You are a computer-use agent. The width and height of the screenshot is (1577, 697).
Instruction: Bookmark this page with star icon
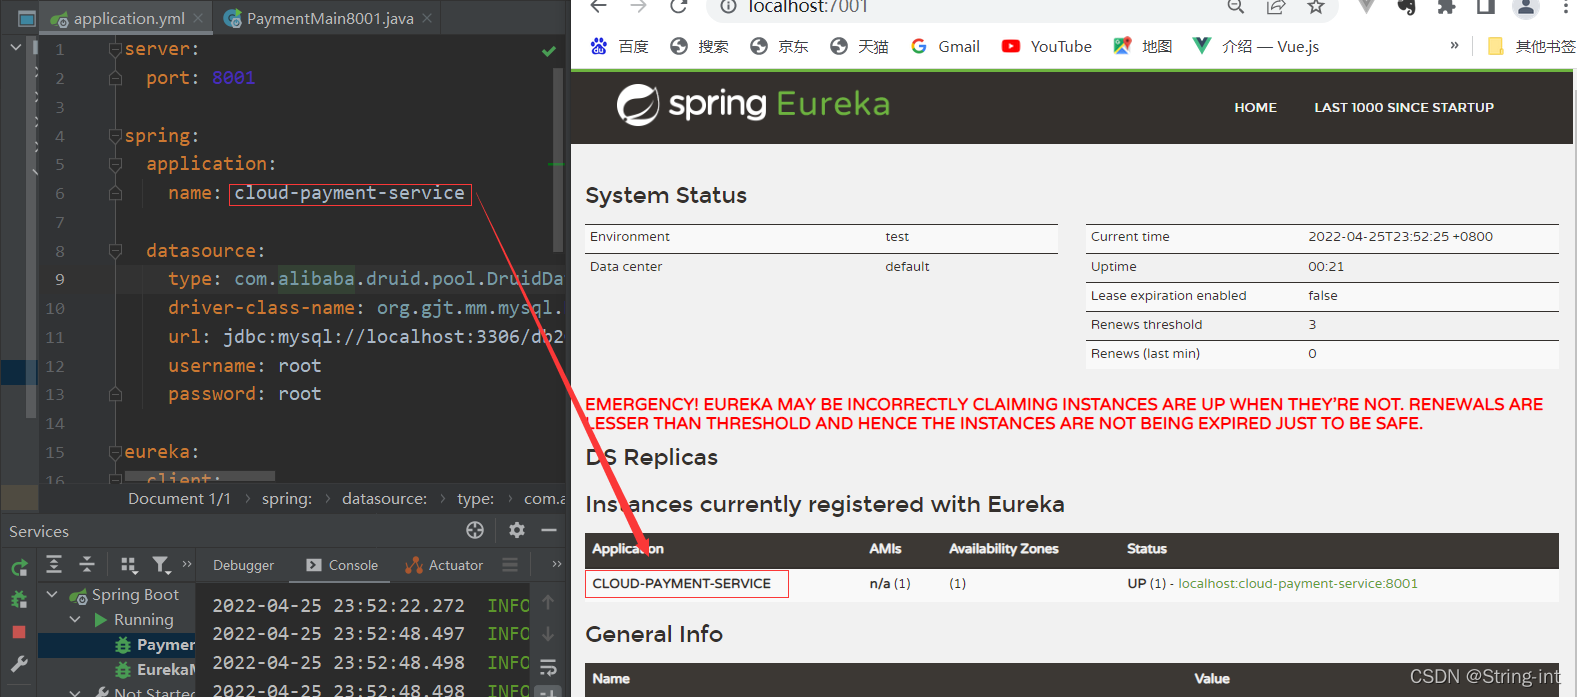1316,7
